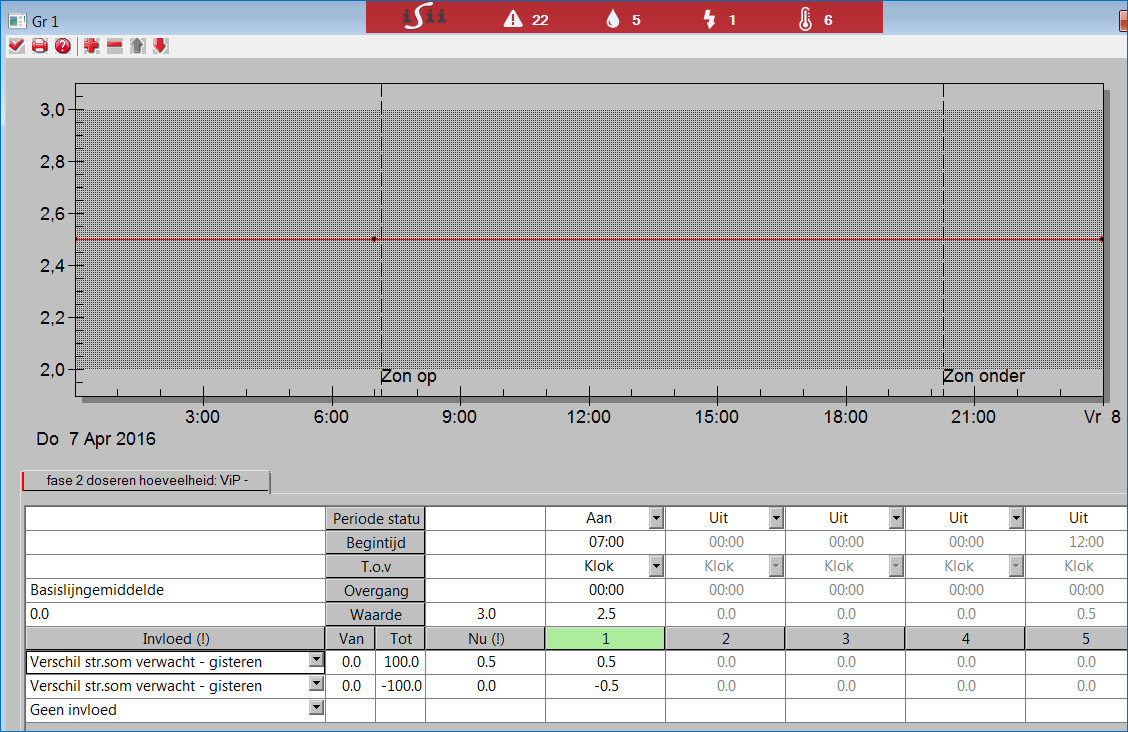Screen dimensions: 1128x732
Task: Click the printer icon in the toolbar
Action: point(40,46)
